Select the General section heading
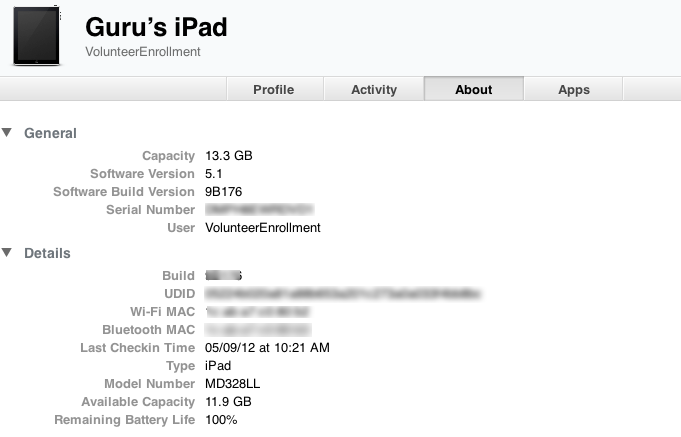681x437 pixels. (x=50, y=133)
